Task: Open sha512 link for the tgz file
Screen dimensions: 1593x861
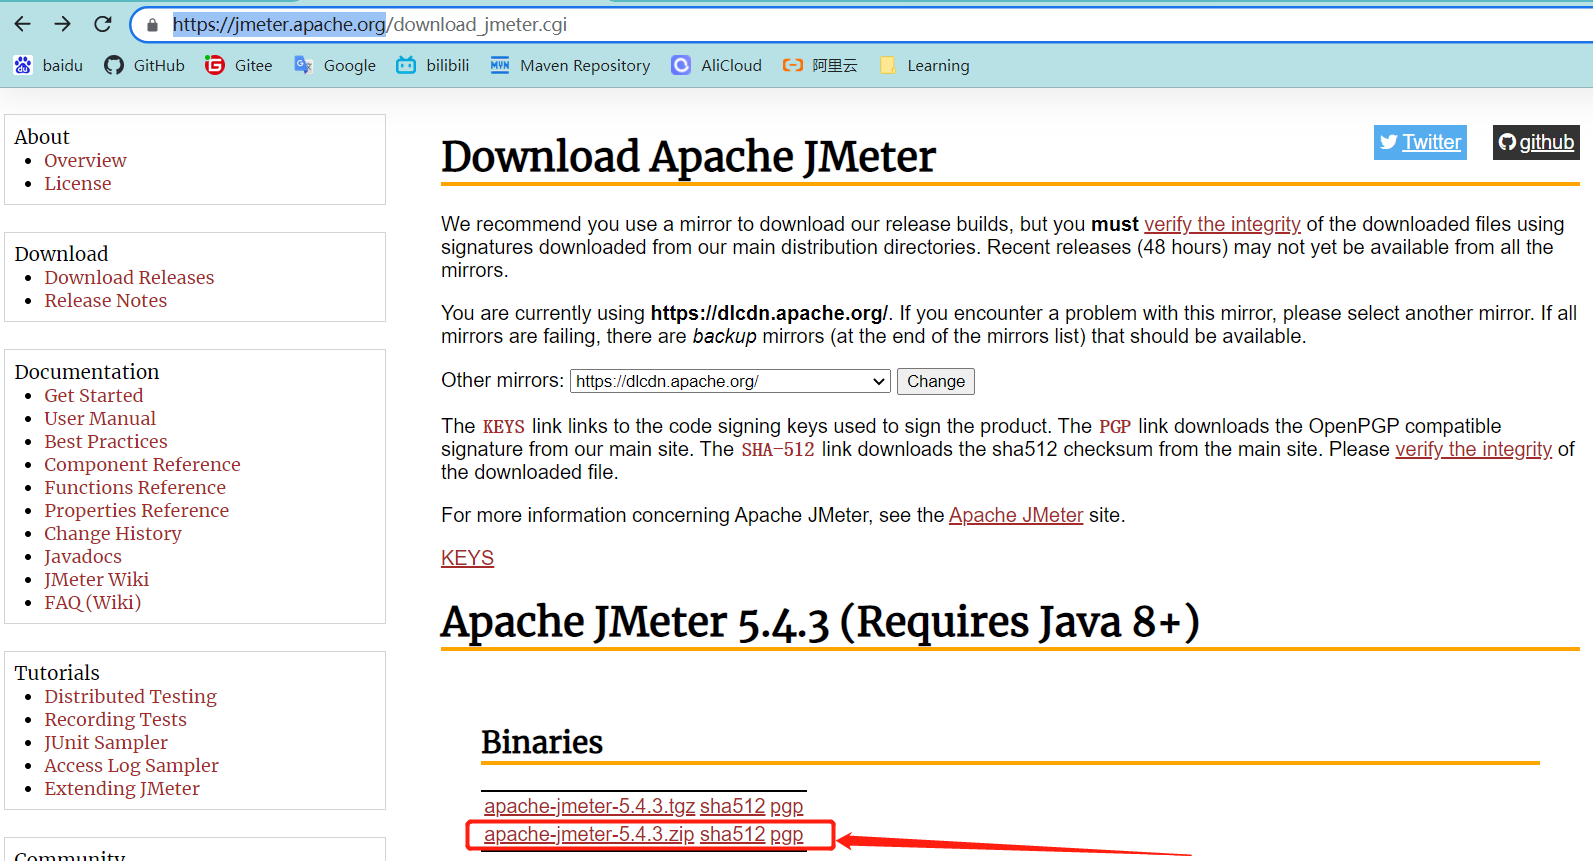Action: [732, 806]
